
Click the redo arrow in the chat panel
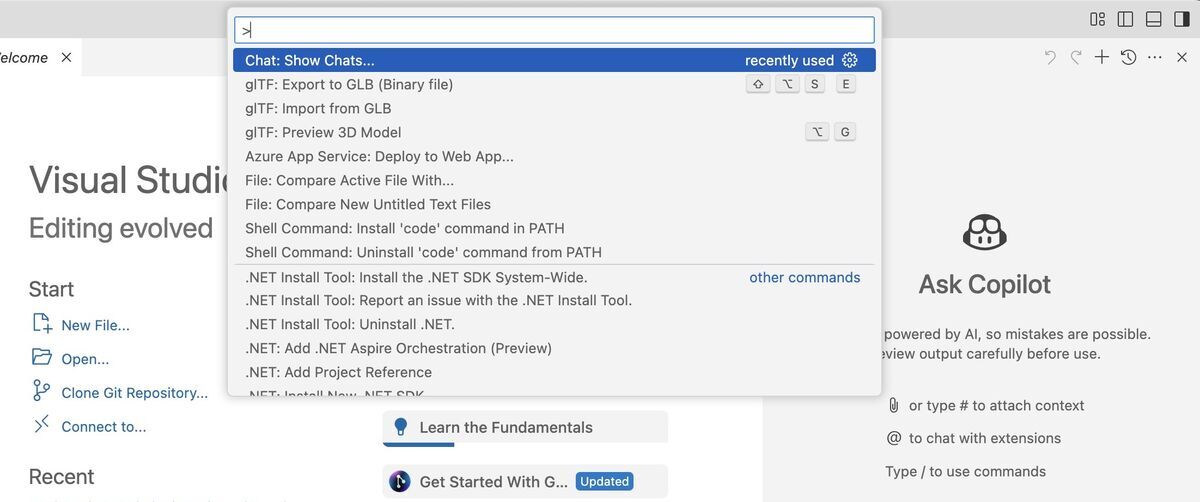pos(1076,58)
